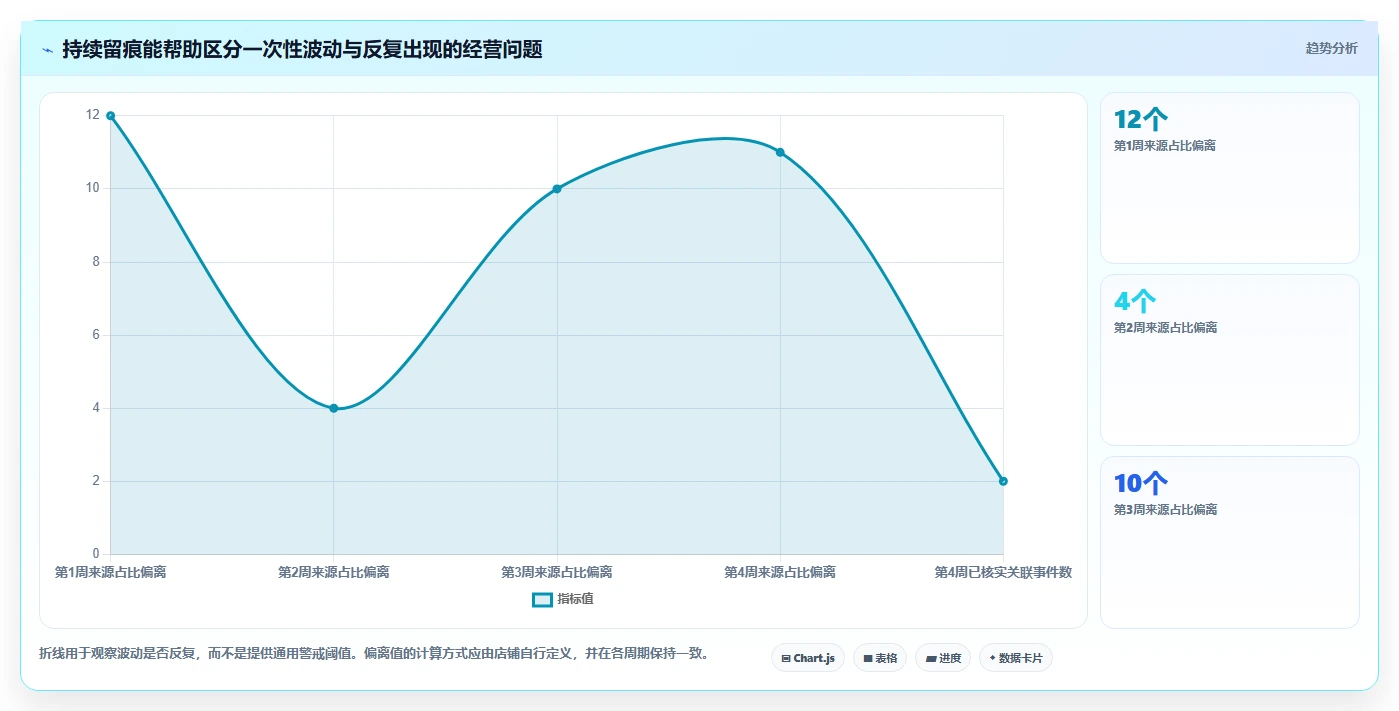Select the 数据卡片 tag chip

tap(1016, 658)
